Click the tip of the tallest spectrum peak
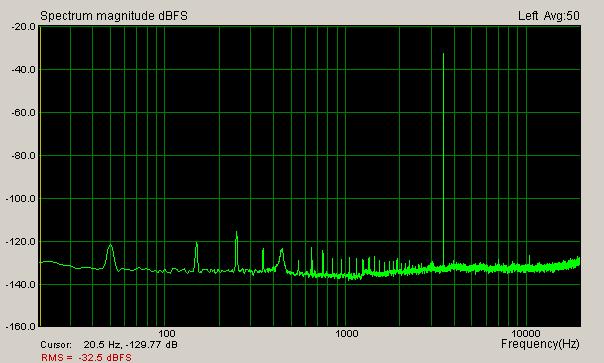604x363 pixels. pyautogui.click(x=443, y=54)
